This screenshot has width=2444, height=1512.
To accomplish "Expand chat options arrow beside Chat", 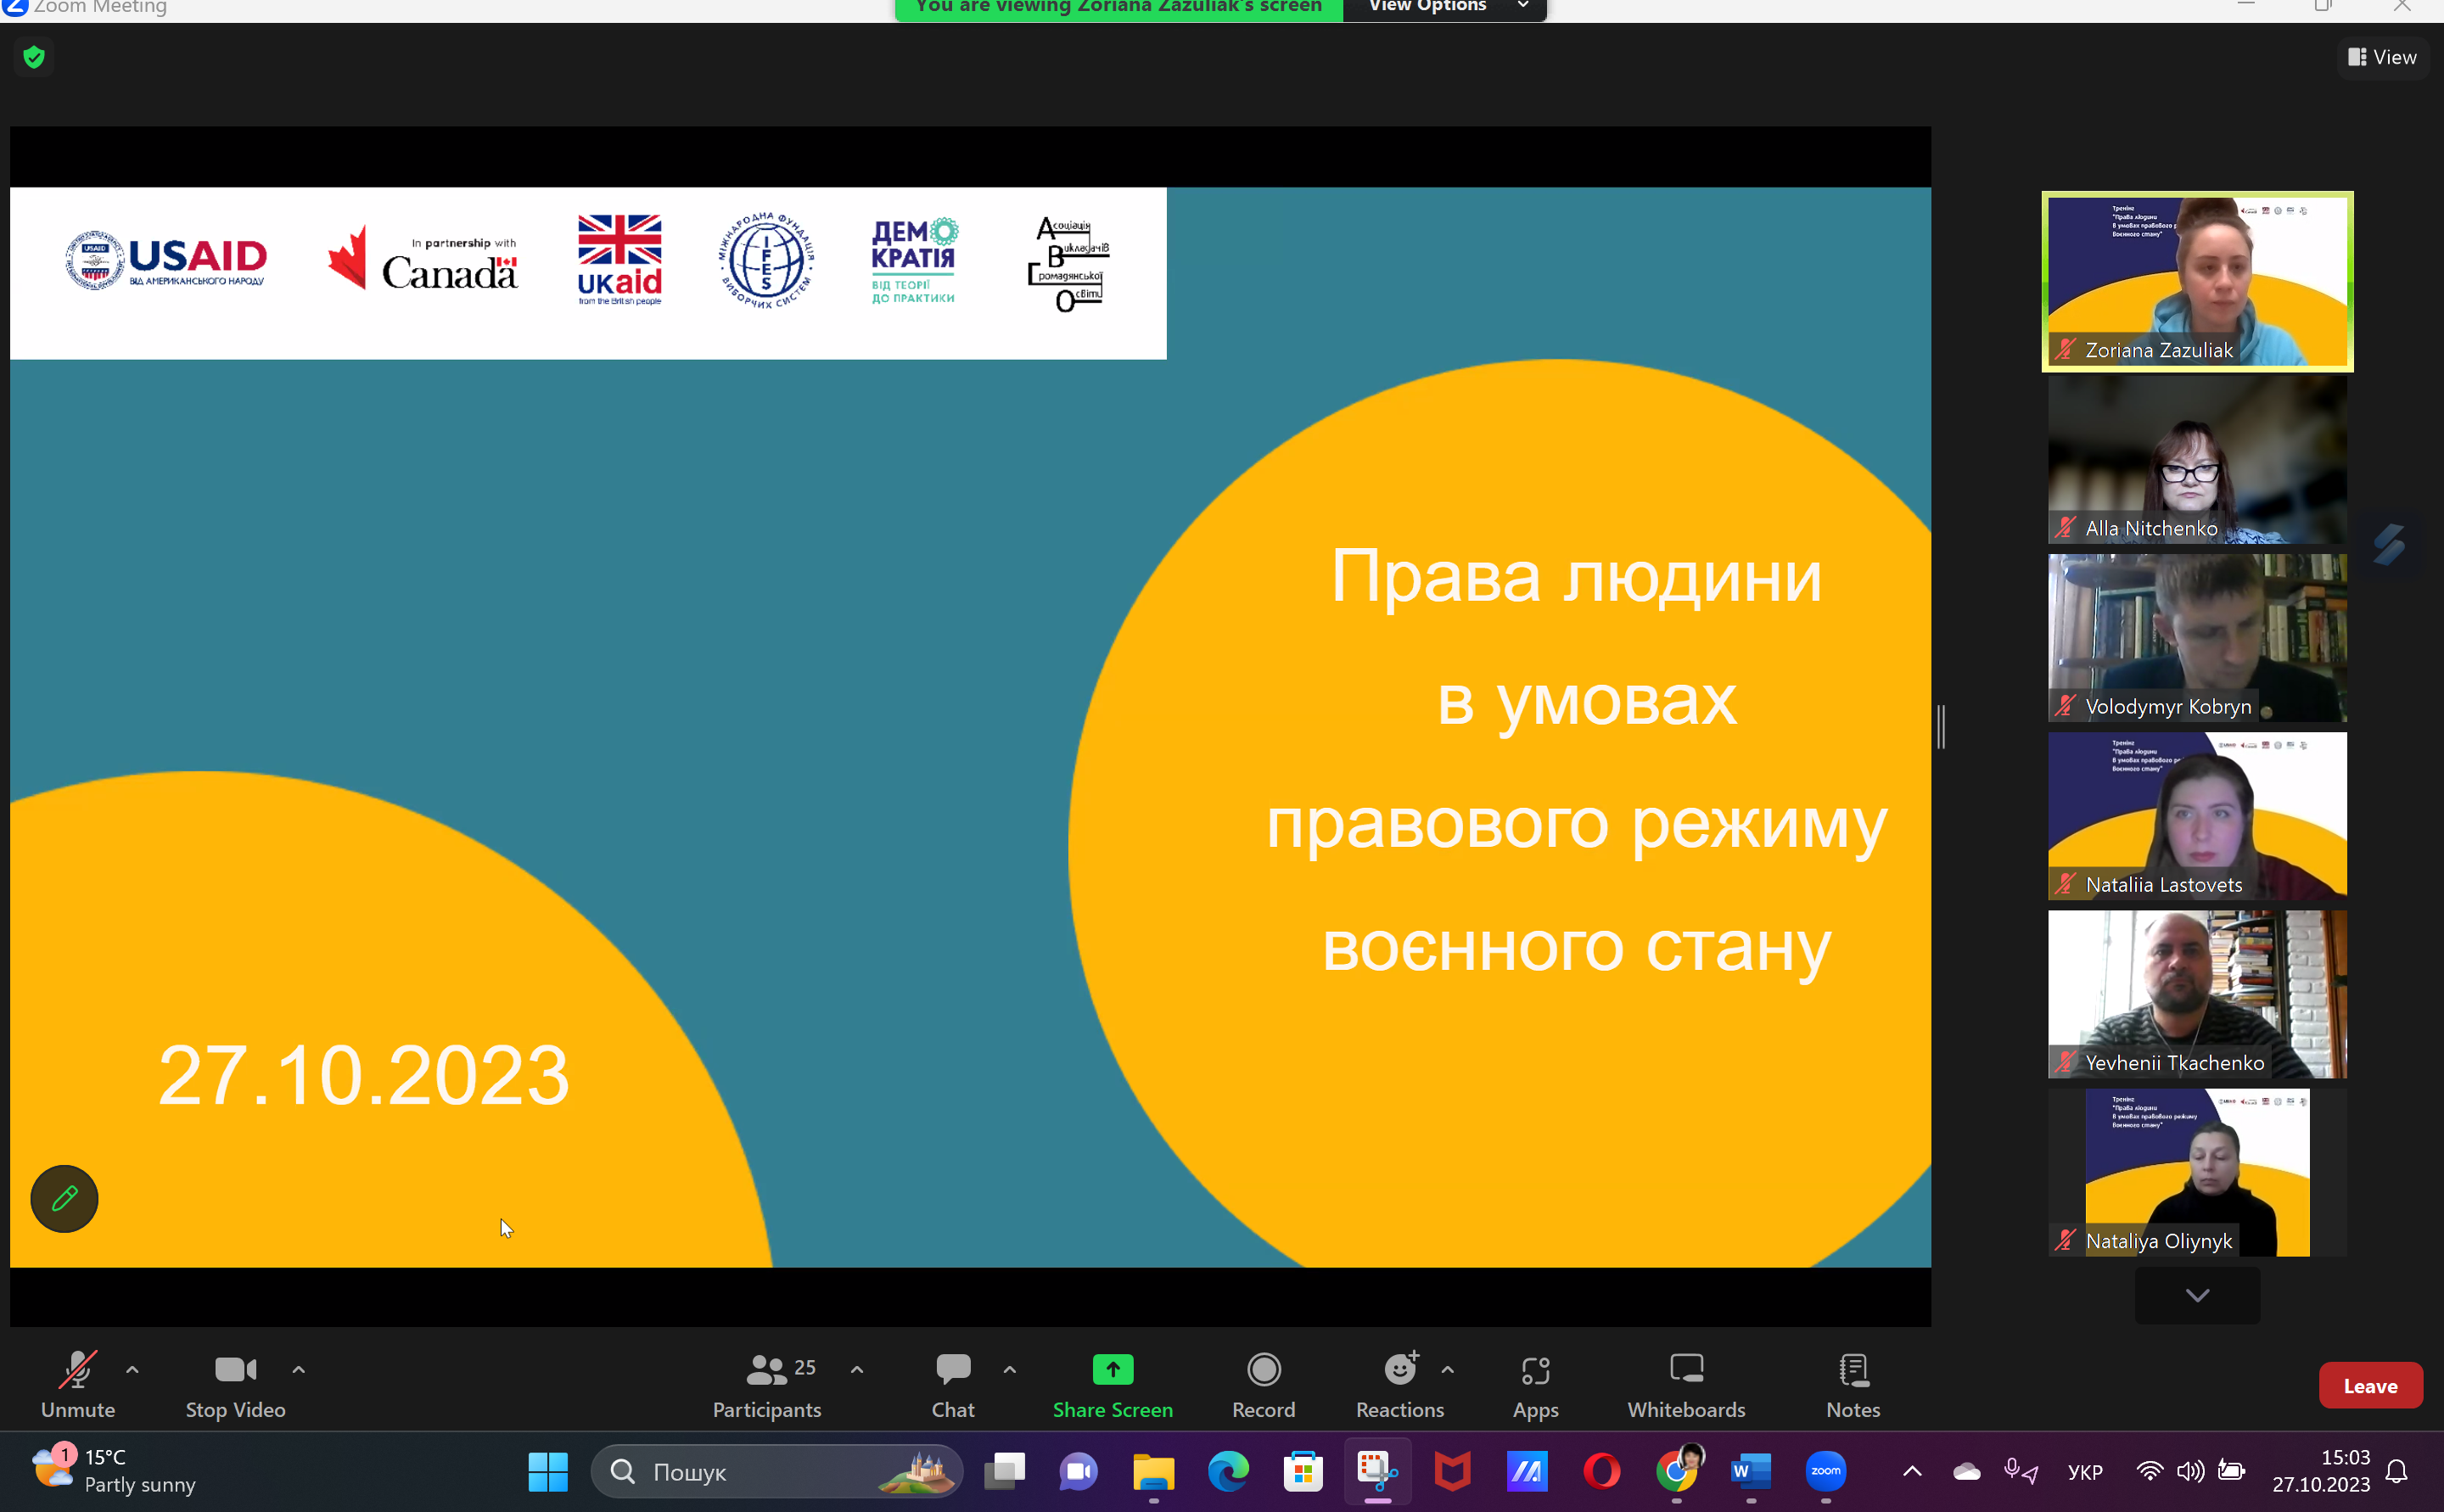I will pos(1009,1369).
